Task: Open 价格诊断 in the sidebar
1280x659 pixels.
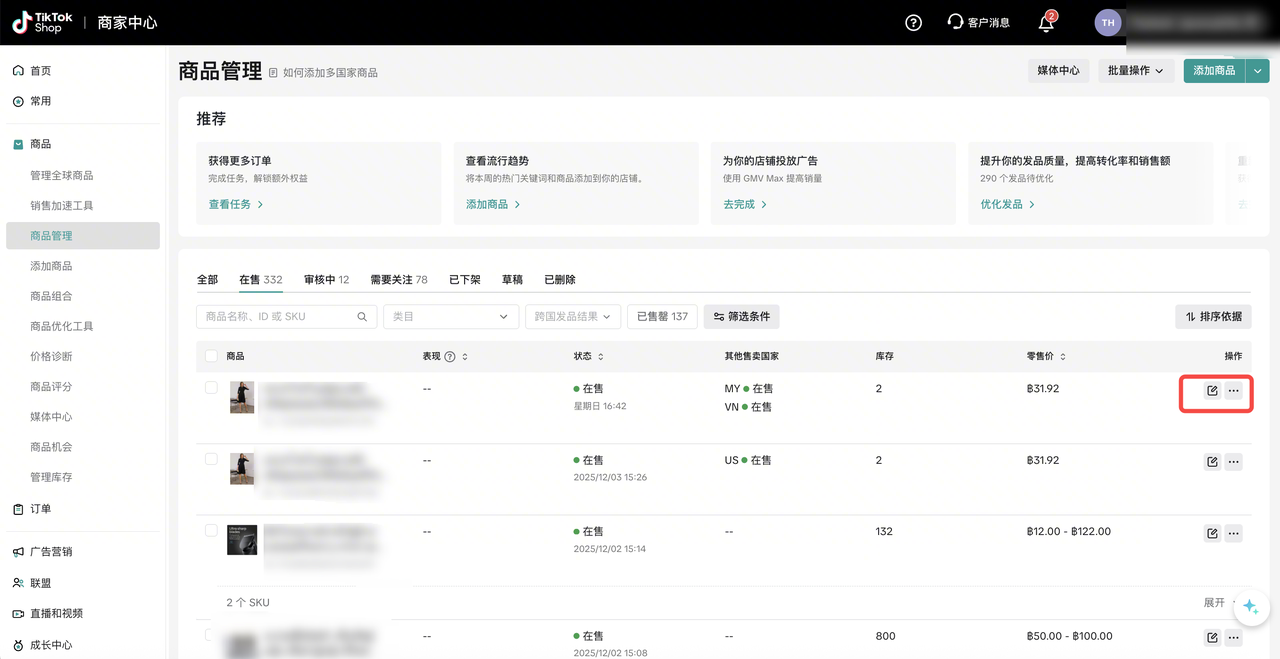Action: tap(51, 357)
